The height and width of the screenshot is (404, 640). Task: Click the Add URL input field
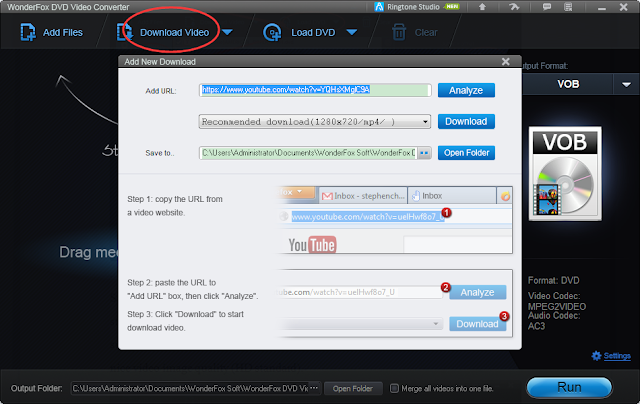[x=315, y=90]
